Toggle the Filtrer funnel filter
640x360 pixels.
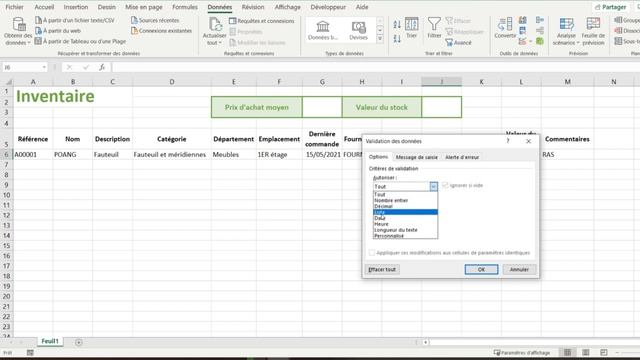coord(434,28)
